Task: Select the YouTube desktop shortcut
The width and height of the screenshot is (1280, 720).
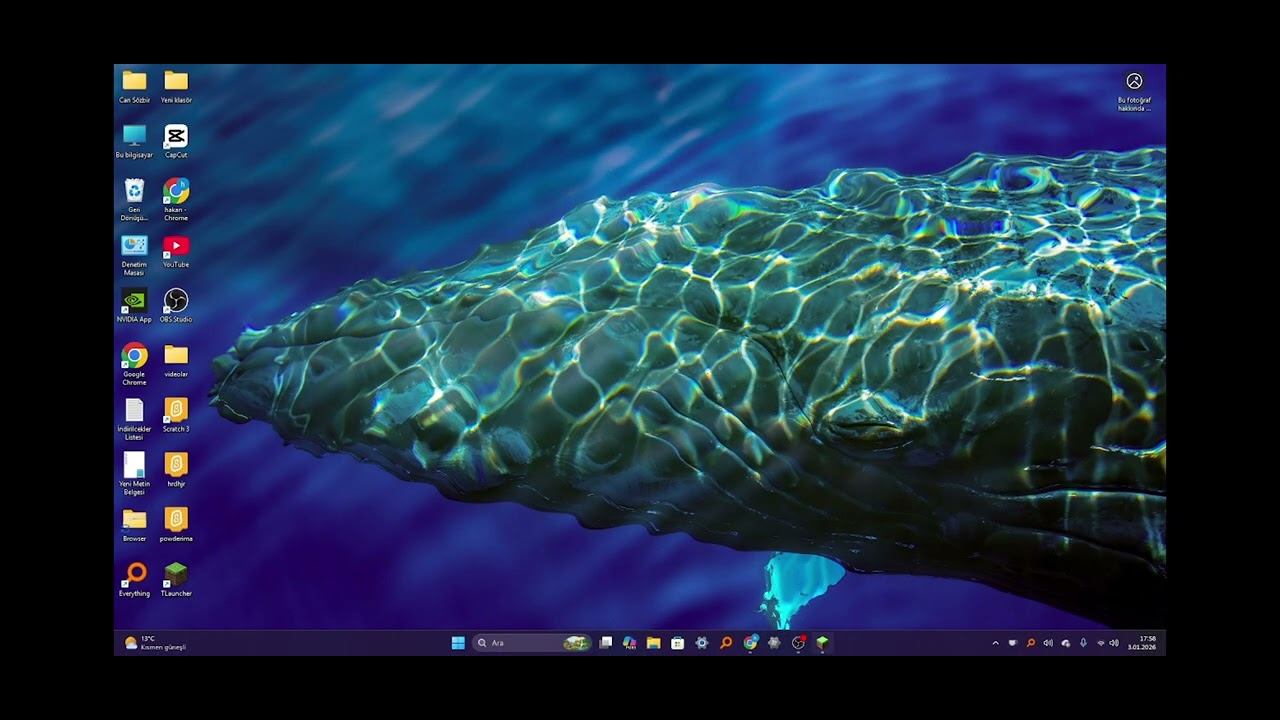Action: (176, 251)
